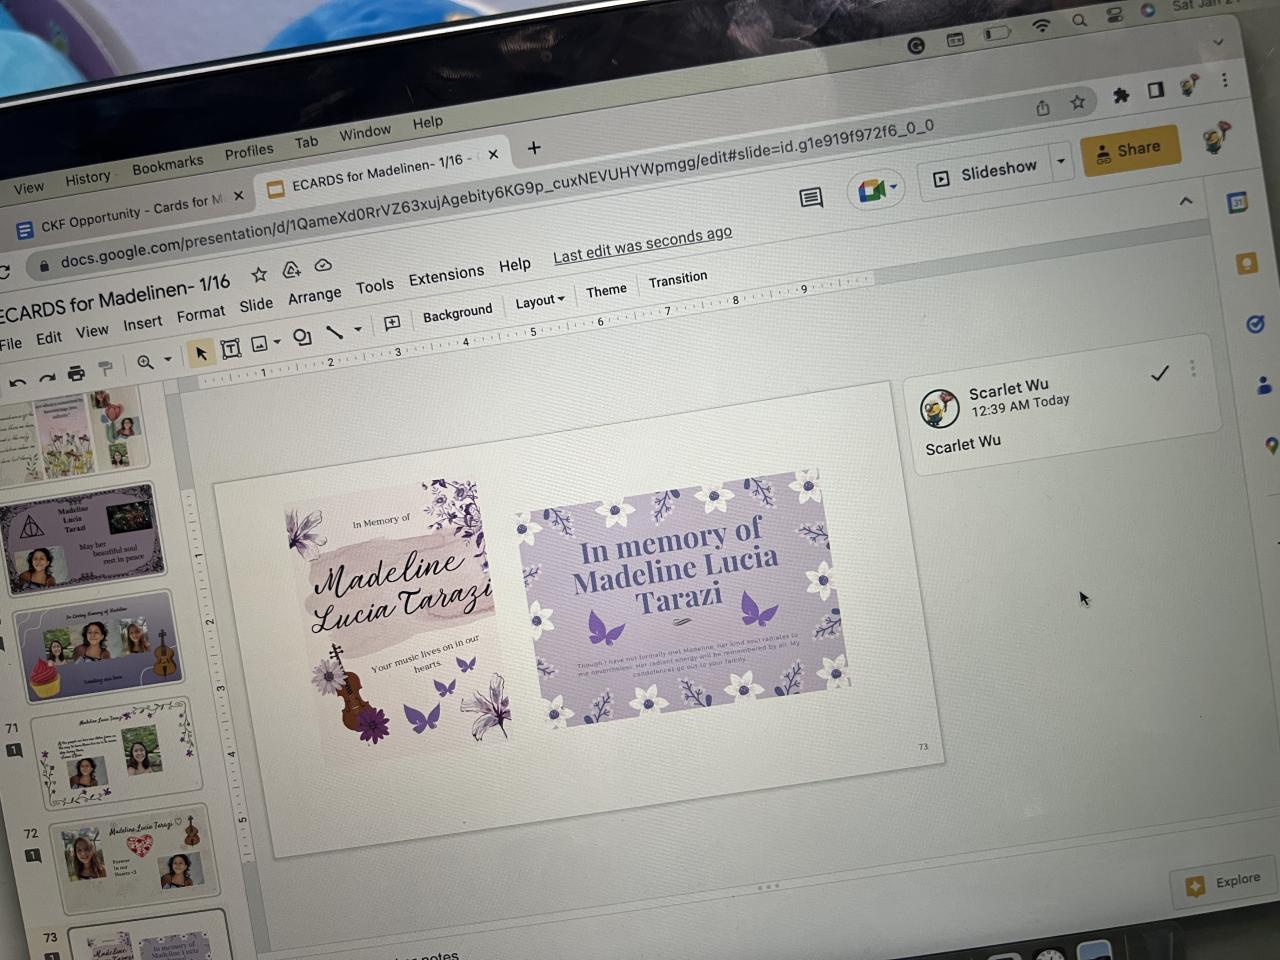Image resolution: width=1280 pixels, height=960 pixels.
Task: Open the line type dropdown arrow
Action: click(358, 329)
